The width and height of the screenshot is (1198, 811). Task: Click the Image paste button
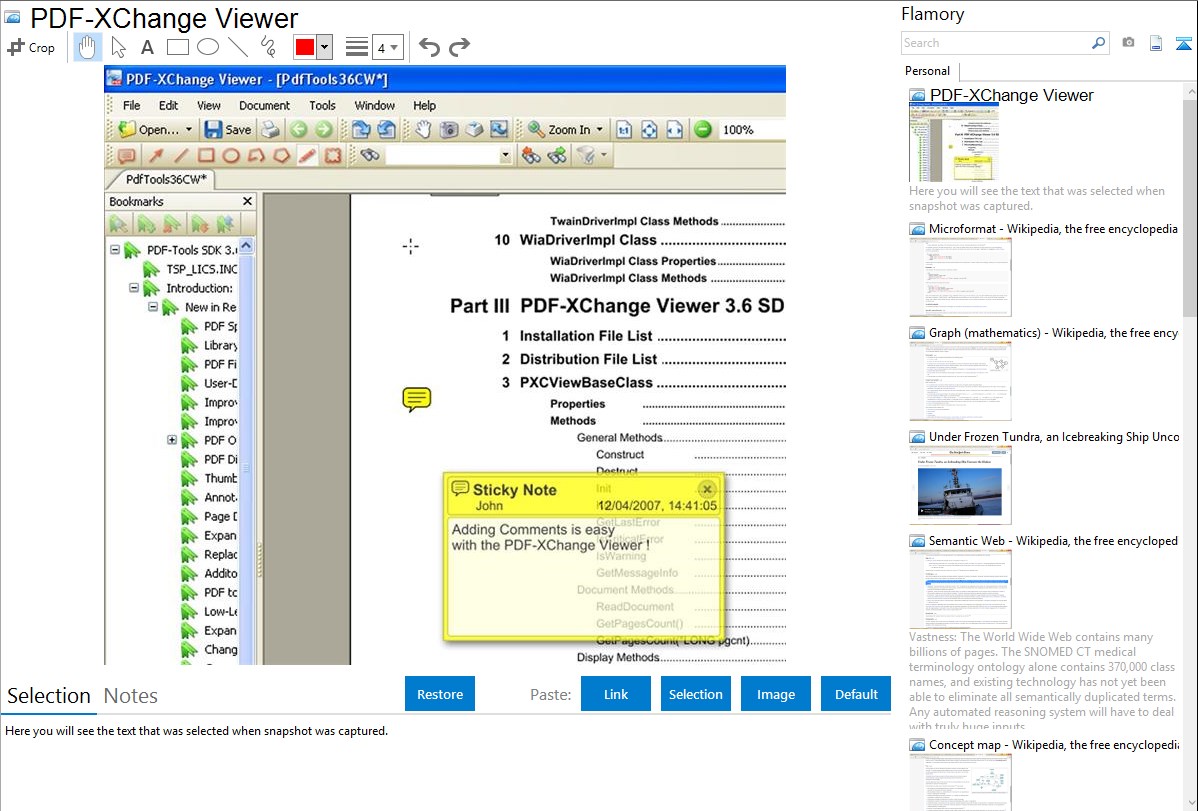pos(775,694)
